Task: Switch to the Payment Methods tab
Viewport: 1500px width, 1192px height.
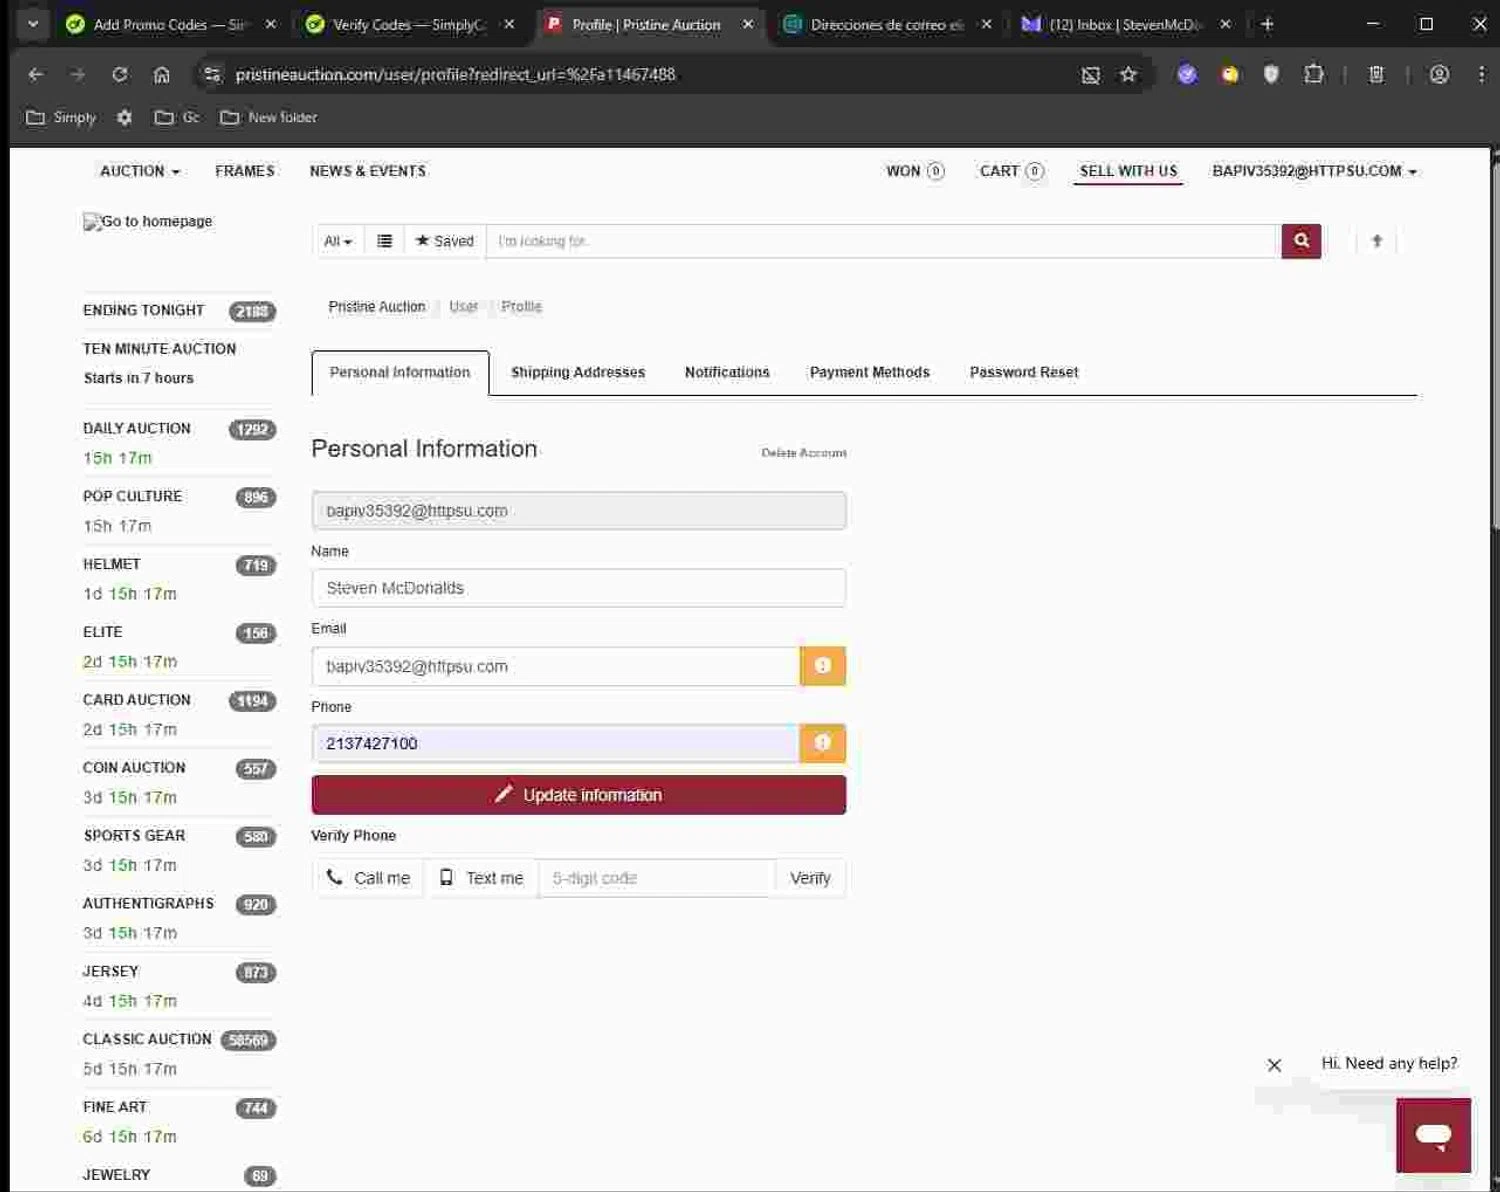Action: tap(869, 372)
